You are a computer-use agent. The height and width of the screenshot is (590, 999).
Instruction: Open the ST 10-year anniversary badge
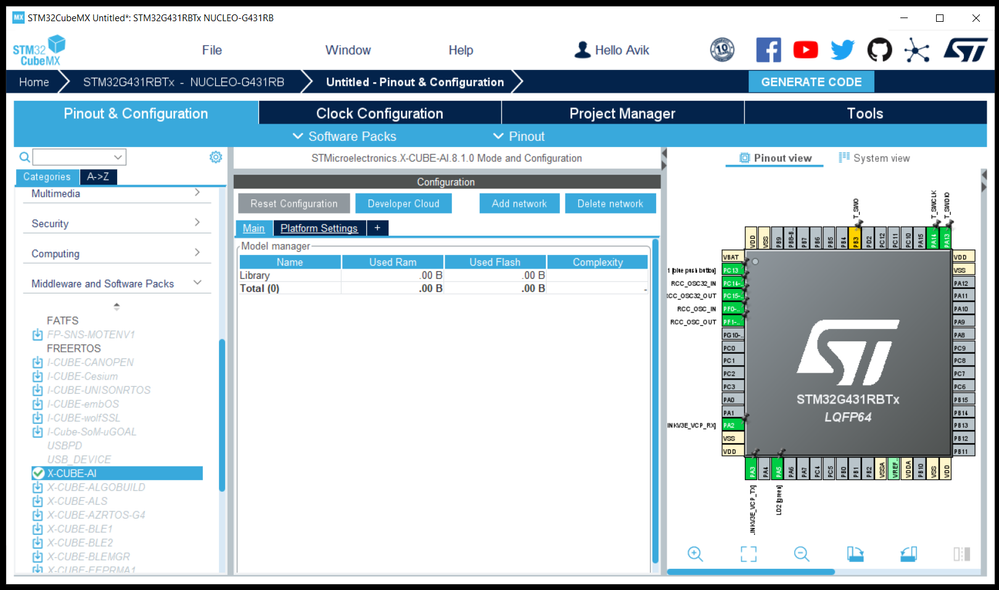point(722,50)
